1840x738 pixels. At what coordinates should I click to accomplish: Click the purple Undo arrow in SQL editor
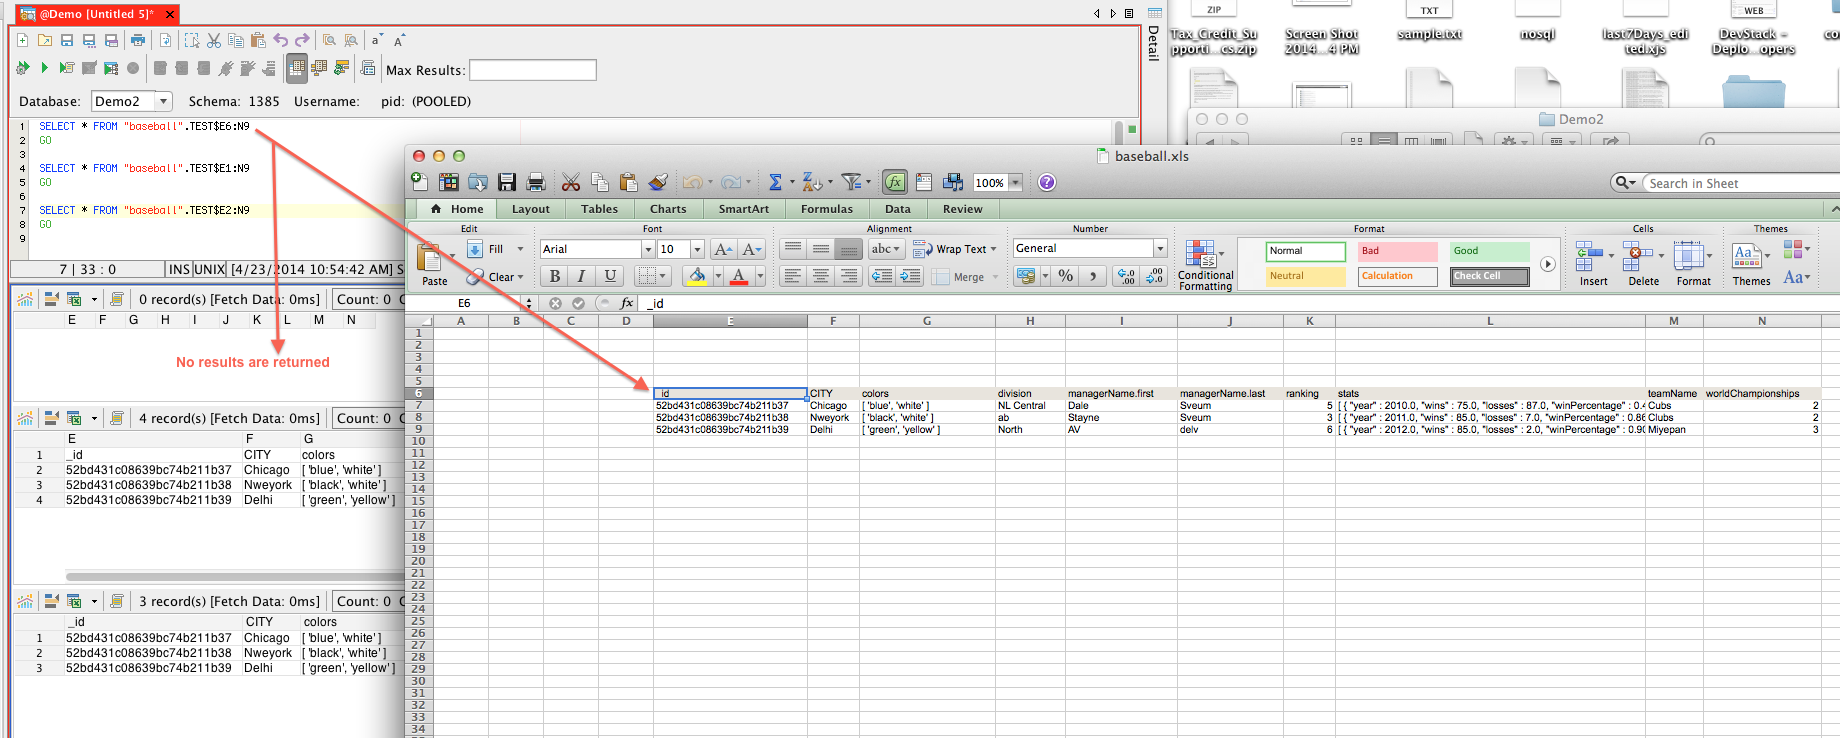tap(281, 40)
